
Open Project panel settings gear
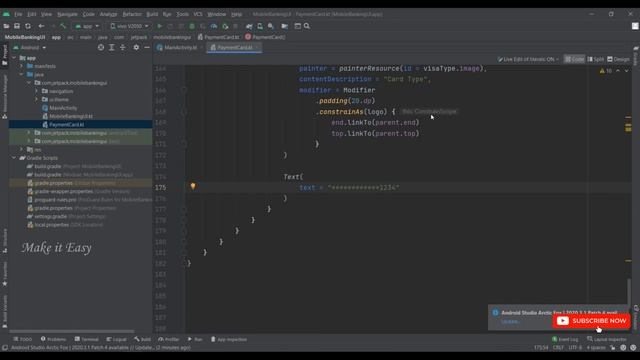click(x=136, y=47)
